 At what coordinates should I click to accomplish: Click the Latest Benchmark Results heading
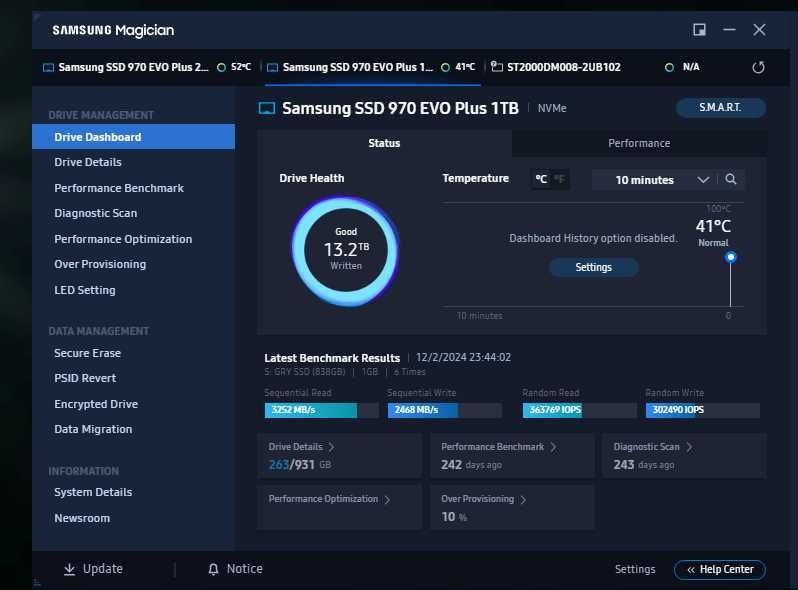click(x=332, y=358)
